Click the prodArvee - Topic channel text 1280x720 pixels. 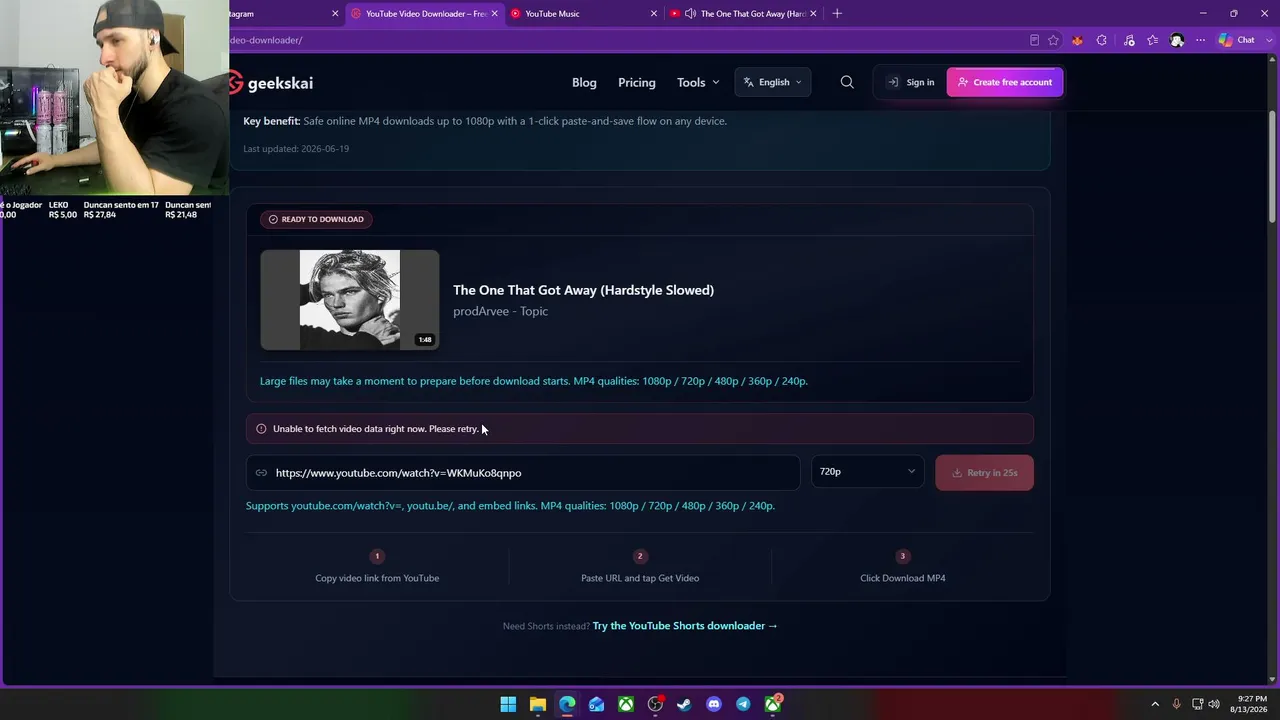tap(500, 311)
